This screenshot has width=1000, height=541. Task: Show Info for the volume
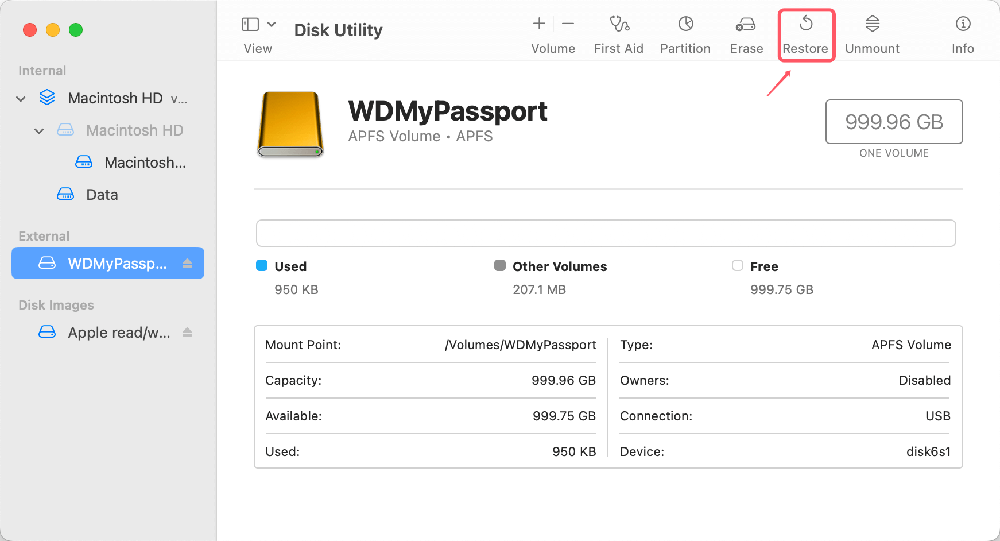(963, 24)
